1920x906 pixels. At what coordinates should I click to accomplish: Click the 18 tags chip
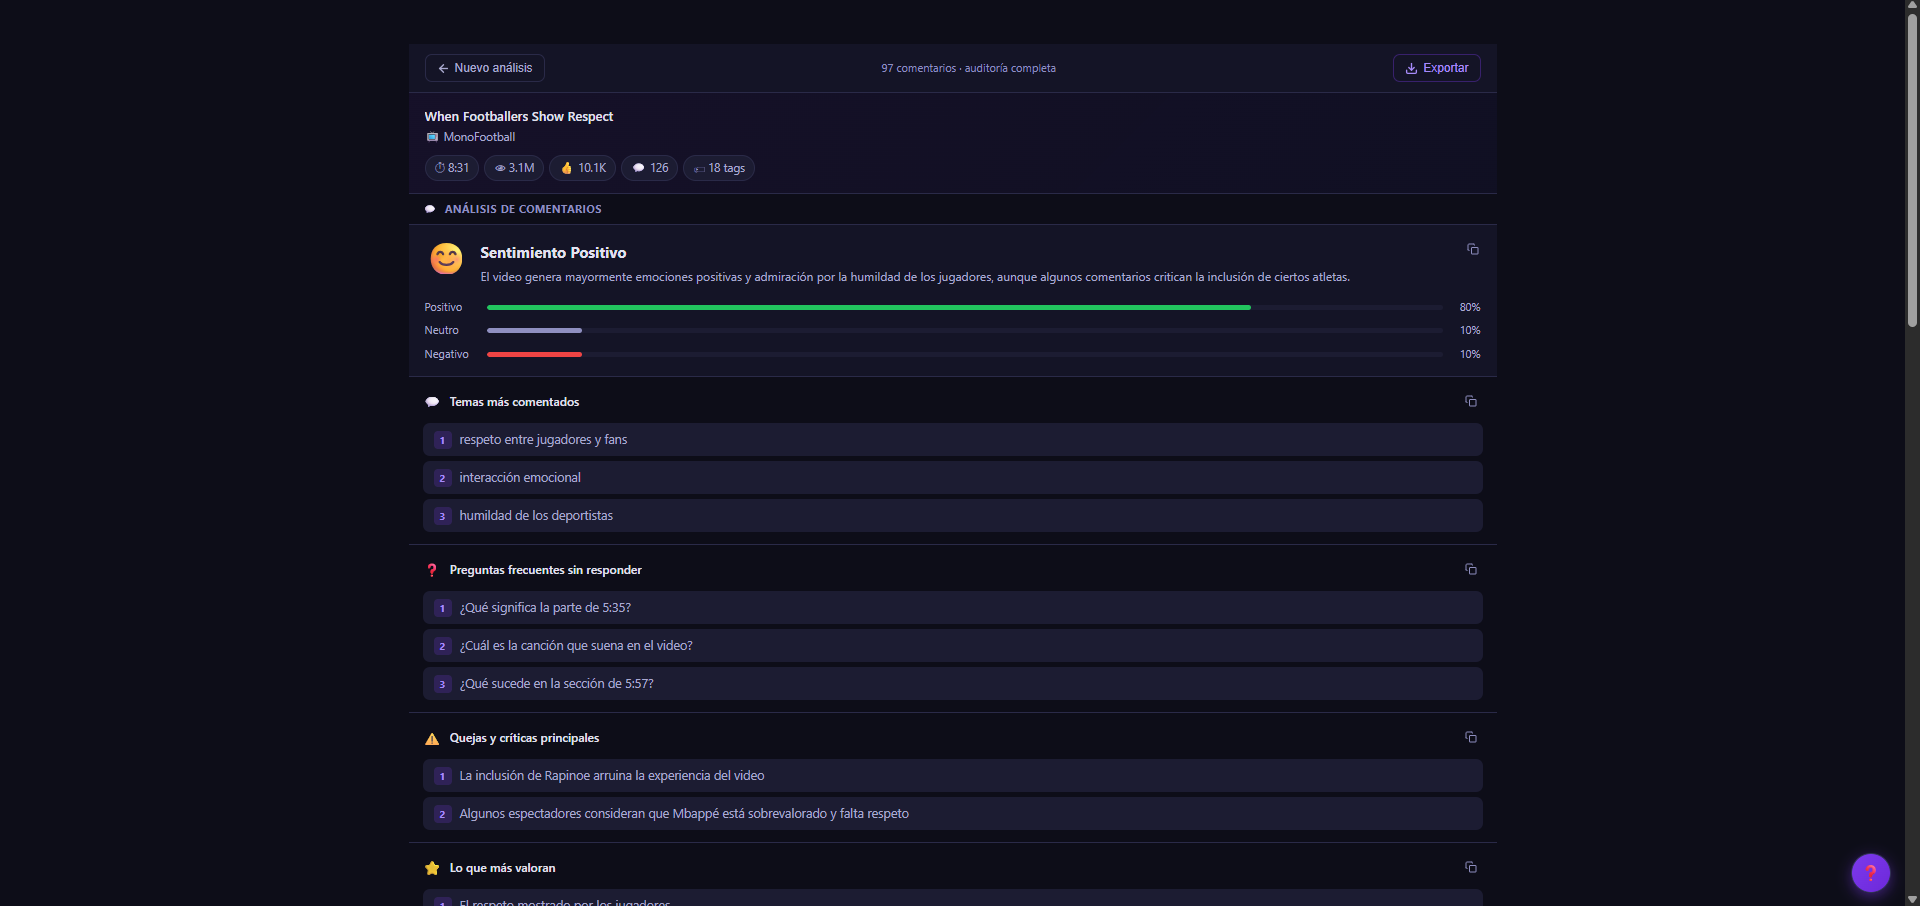click(719, 168)
